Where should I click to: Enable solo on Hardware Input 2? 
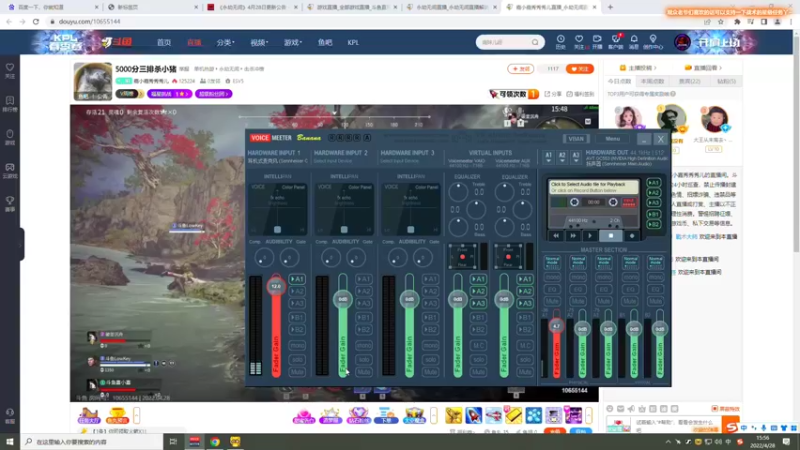364,359
